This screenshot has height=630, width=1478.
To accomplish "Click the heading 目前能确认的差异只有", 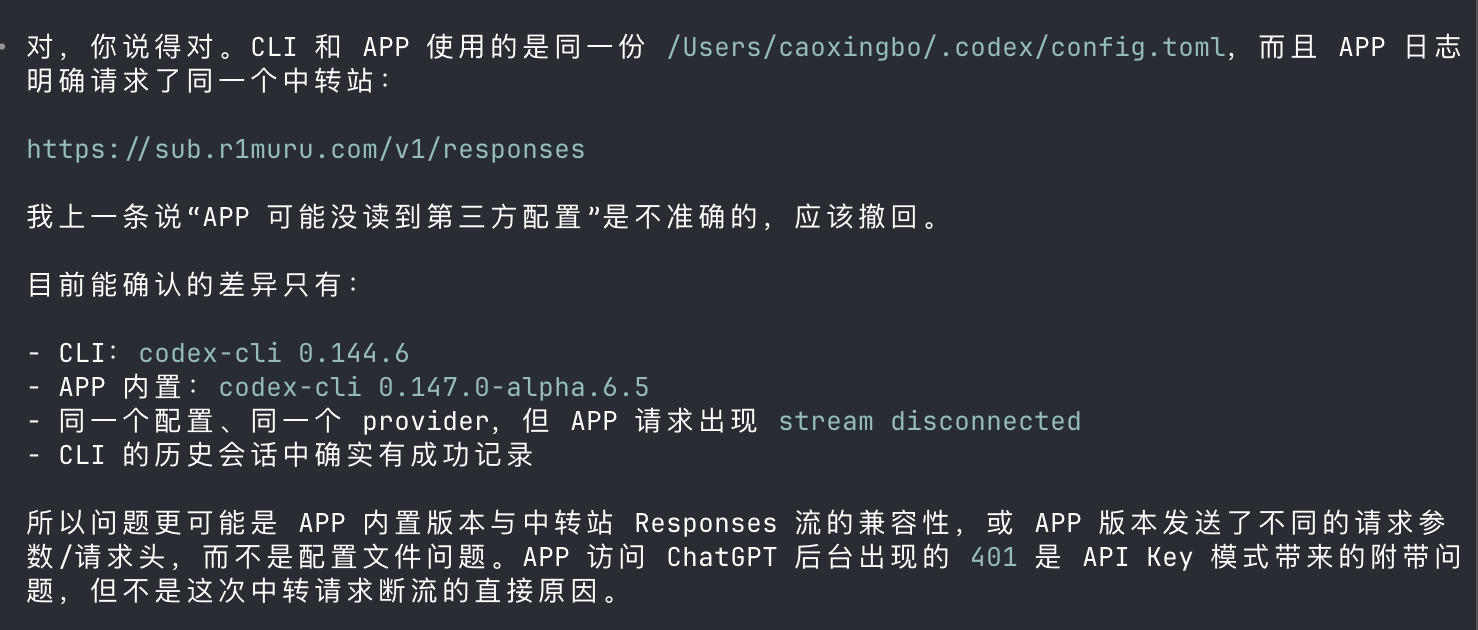I will (192, 285).
